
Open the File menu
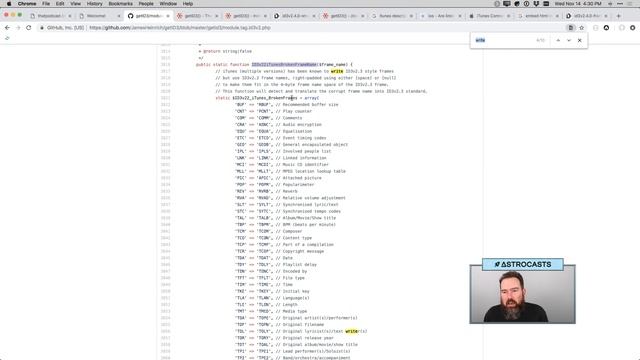[46, 4]
